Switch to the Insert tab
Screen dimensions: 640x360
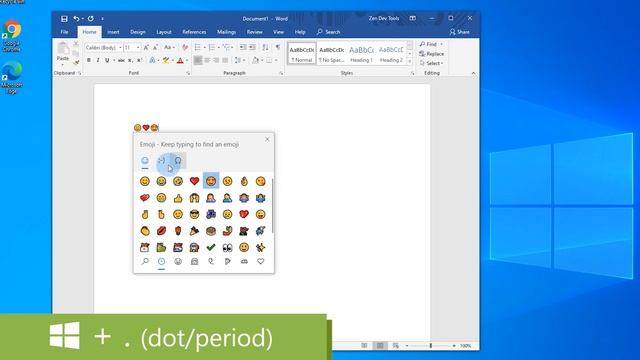tap(113, 32)
